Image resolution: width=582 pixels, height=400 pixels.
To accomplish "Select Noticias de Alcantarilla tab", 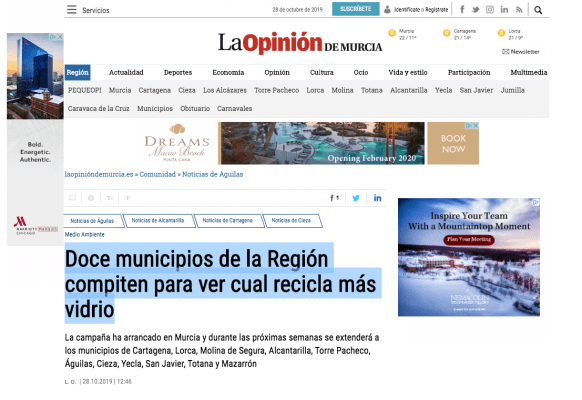I will pyautogui.click(x=158, y=220).
